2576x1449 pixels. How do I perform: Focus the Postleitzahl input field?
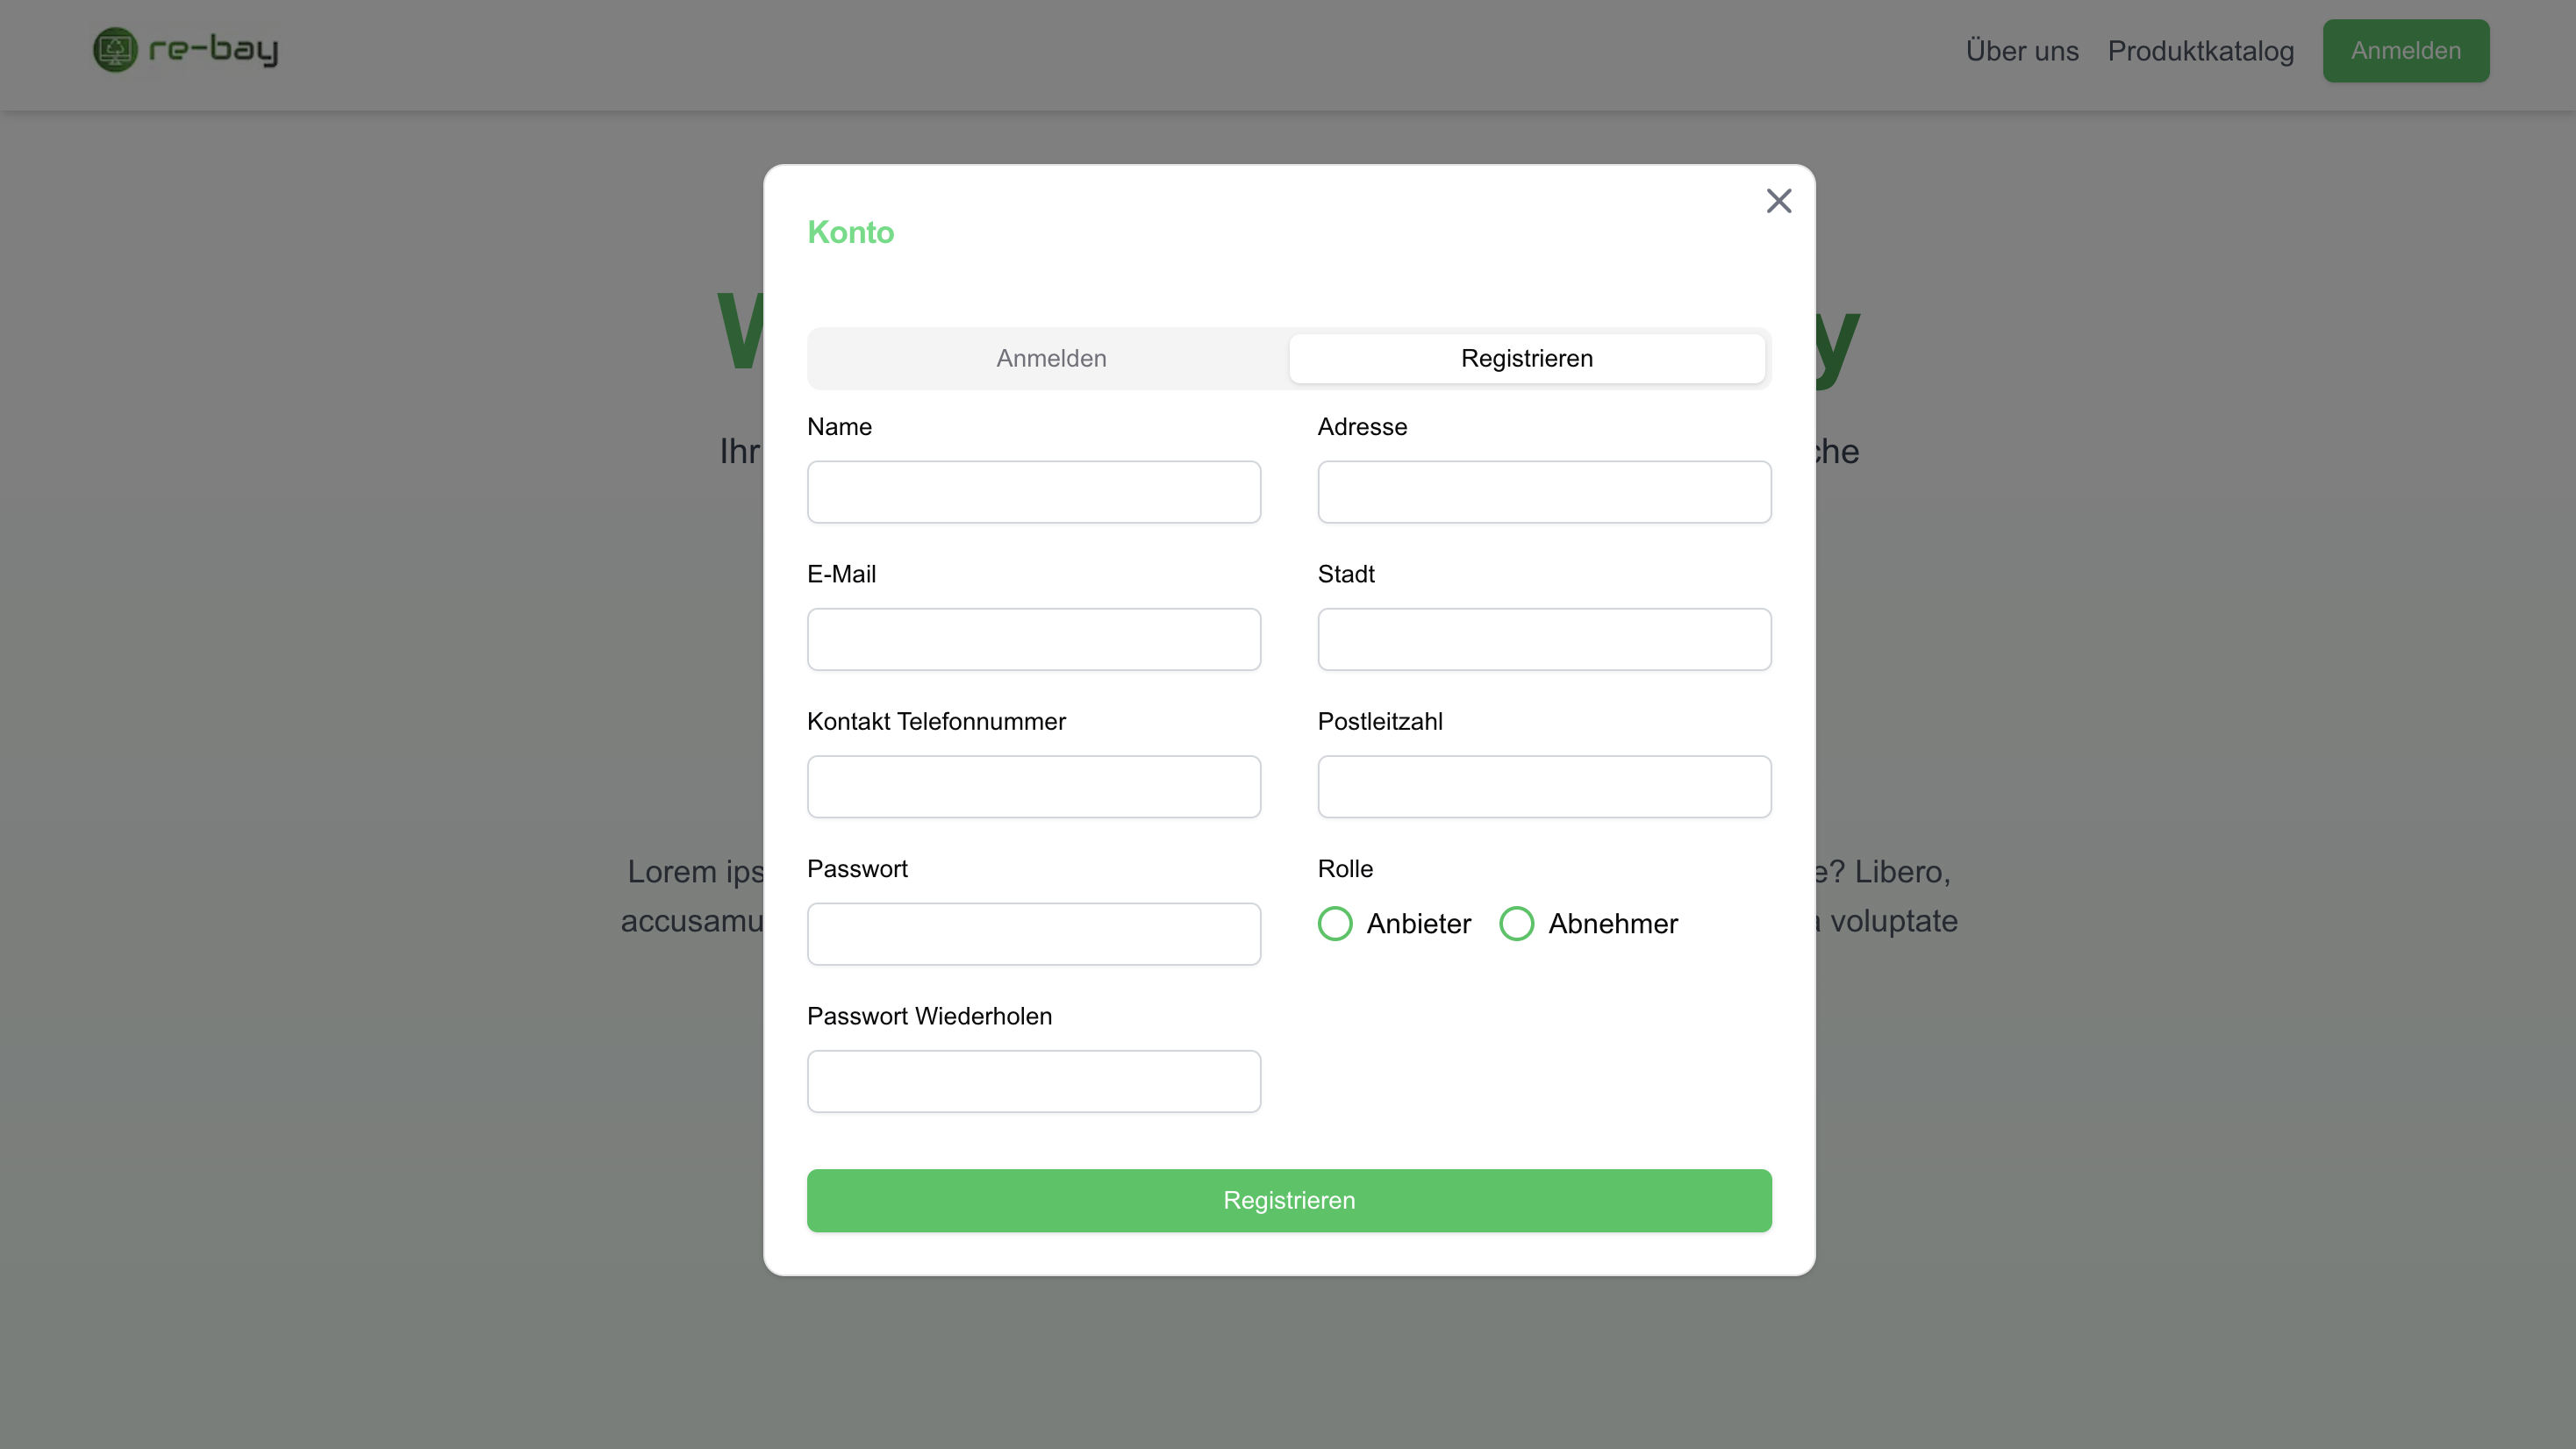1544,786
